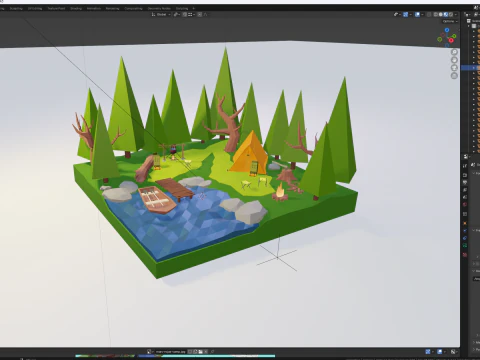Toggle perspective/orthographic grid button
Screen dimensions: 480x360
[454, 76]
